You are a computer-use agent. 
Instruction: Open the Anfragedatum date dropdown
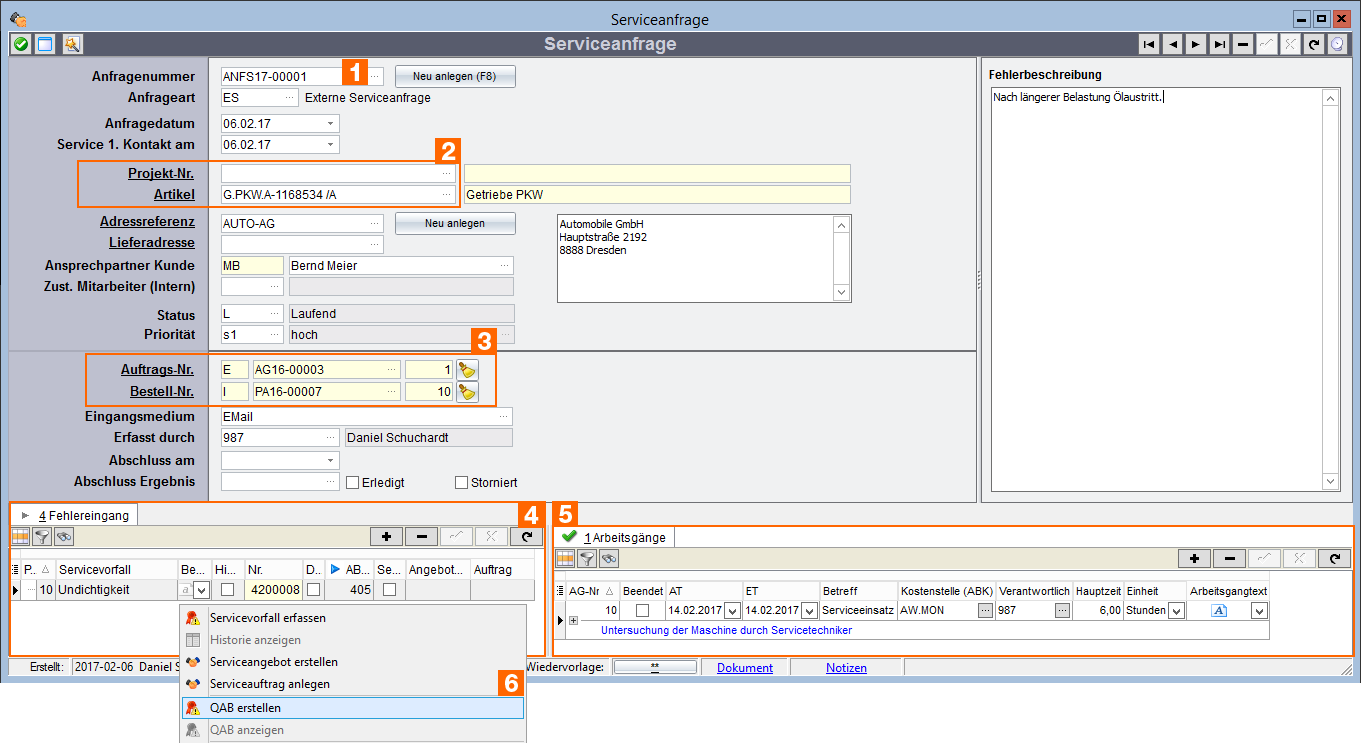tap(330, 124)
